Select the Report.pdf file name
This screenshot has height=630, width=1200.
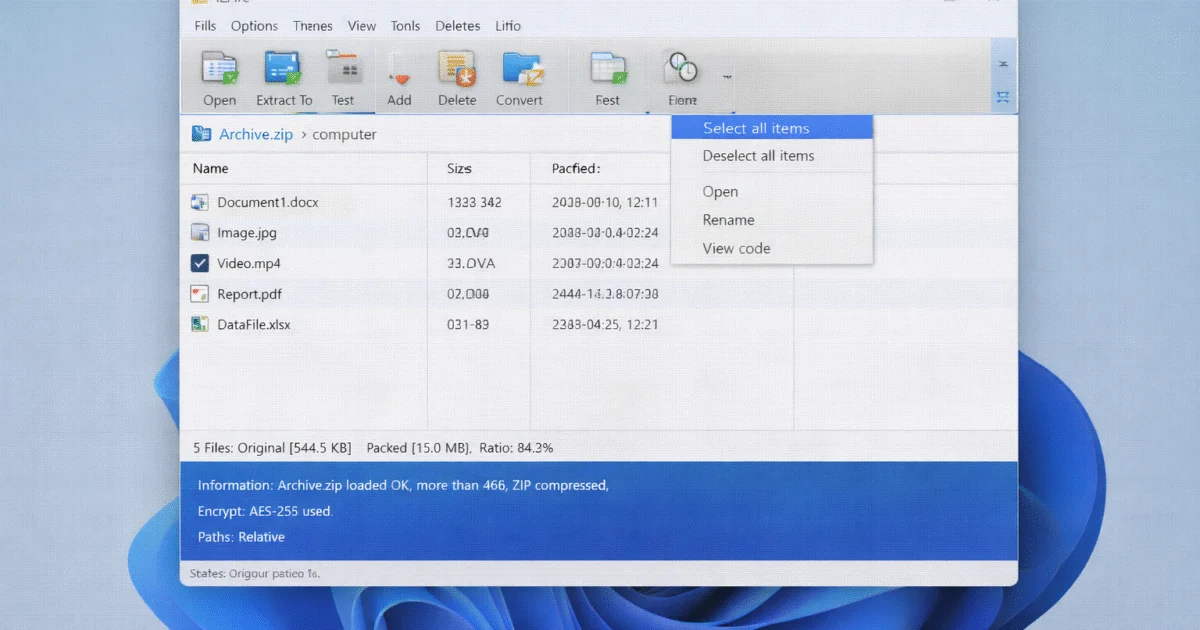(x=249, y=294)
